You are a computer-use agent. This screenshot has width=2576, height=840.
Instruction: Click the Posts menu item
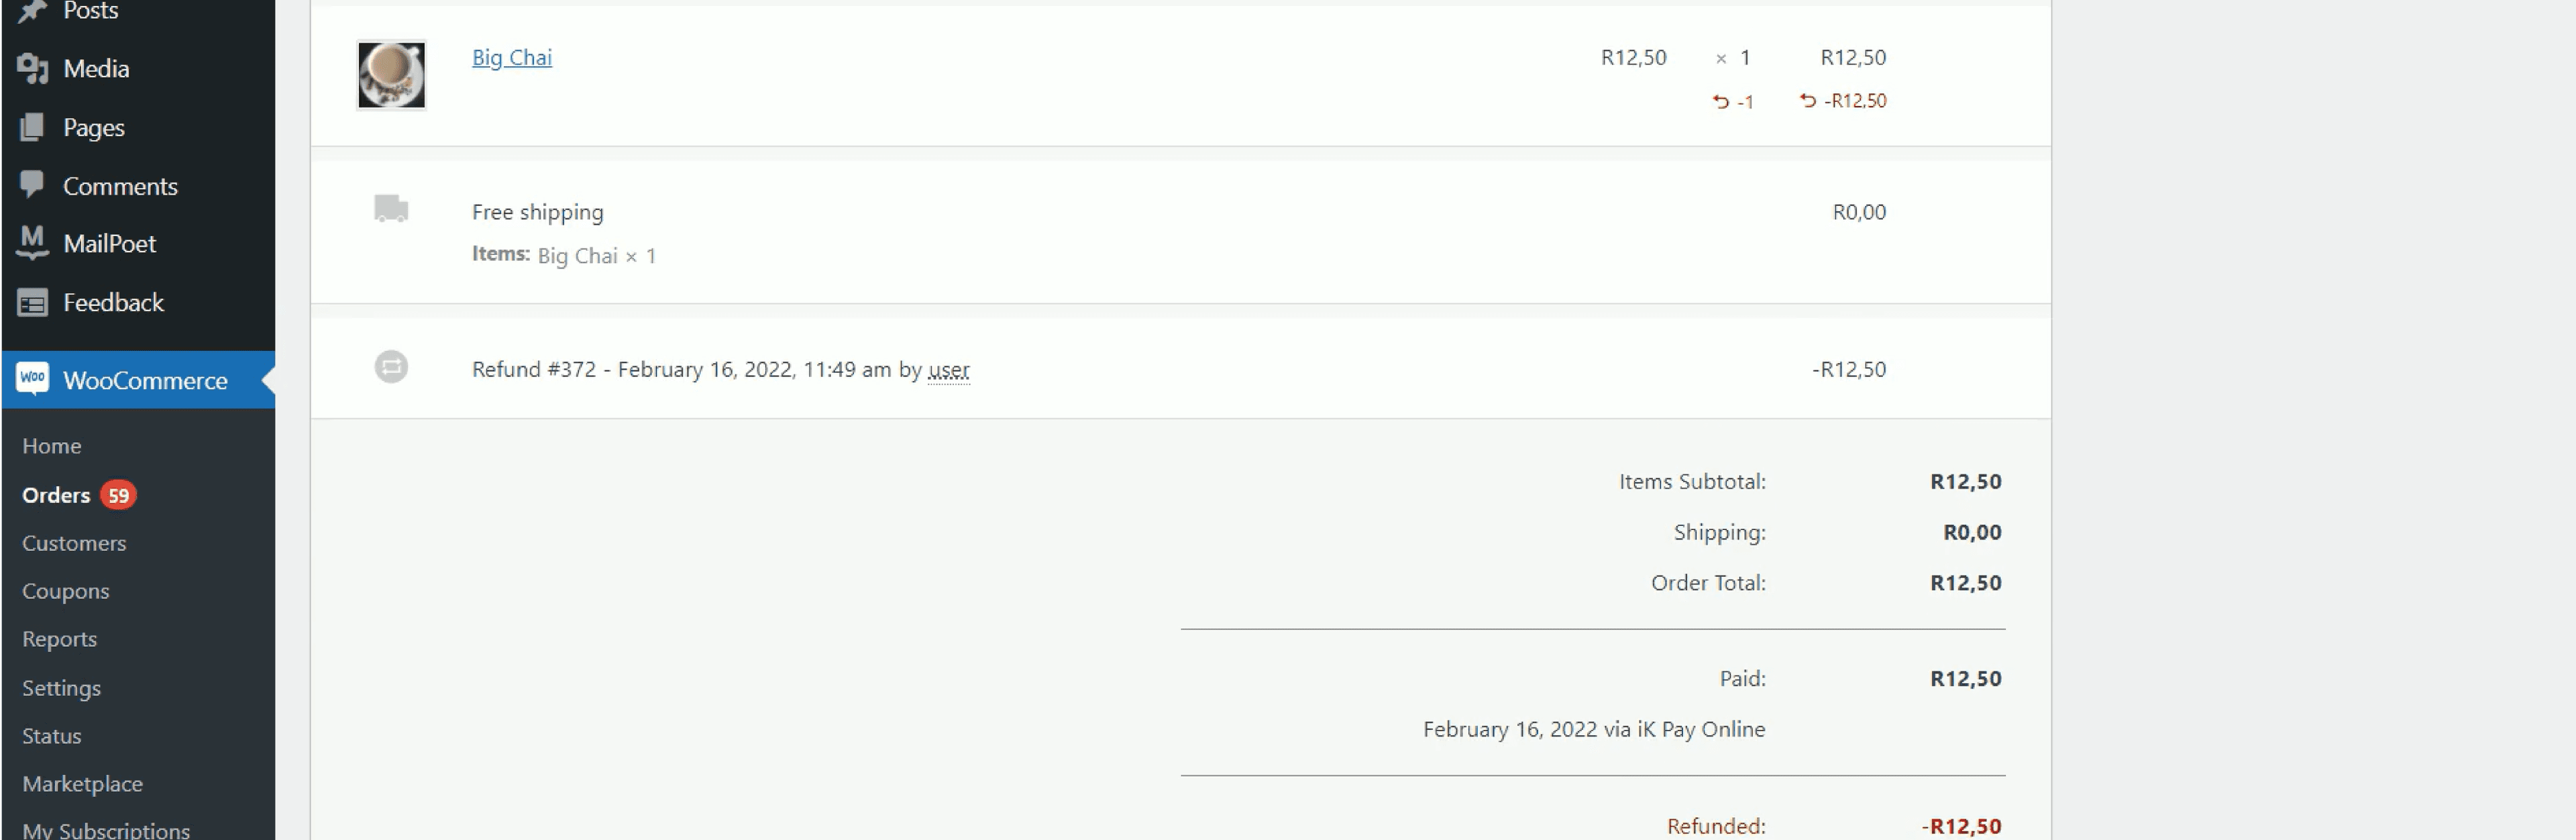tap(90, 12)
